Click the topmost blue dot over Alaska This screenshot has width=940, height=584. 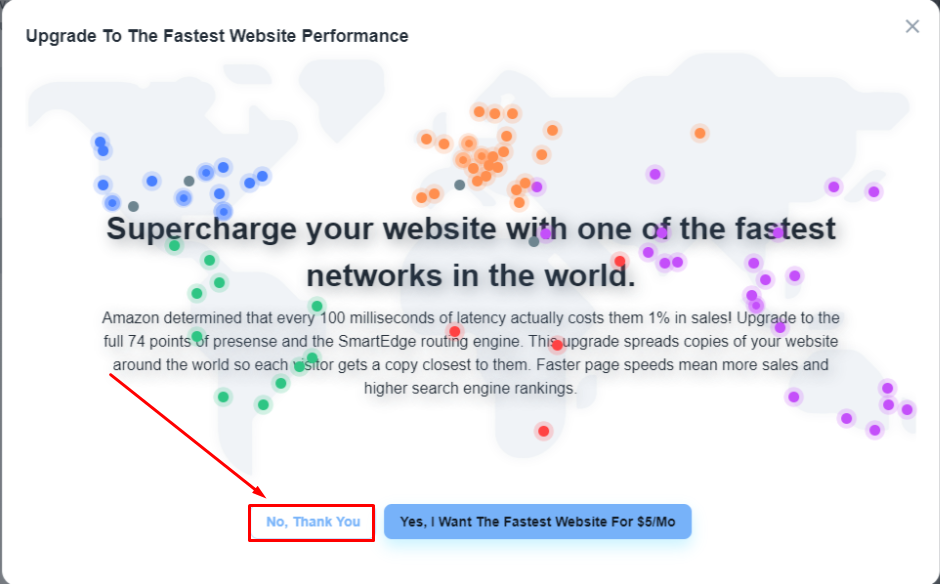[100, 142]
